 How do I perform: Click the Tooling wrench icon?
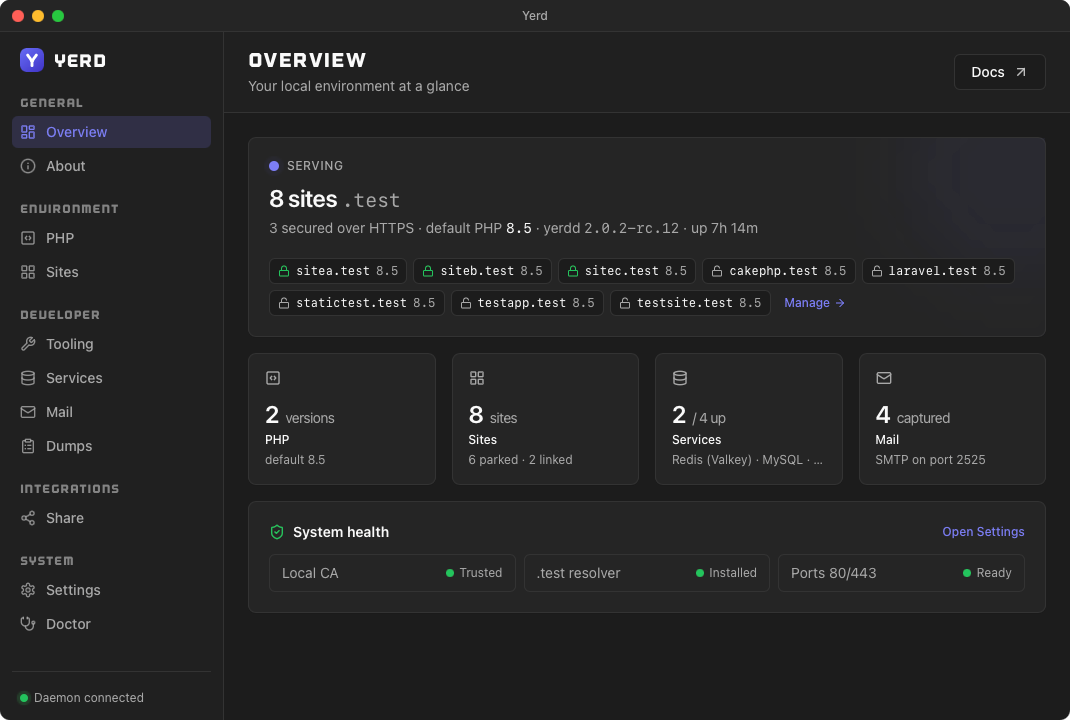(x=28, y=344)
